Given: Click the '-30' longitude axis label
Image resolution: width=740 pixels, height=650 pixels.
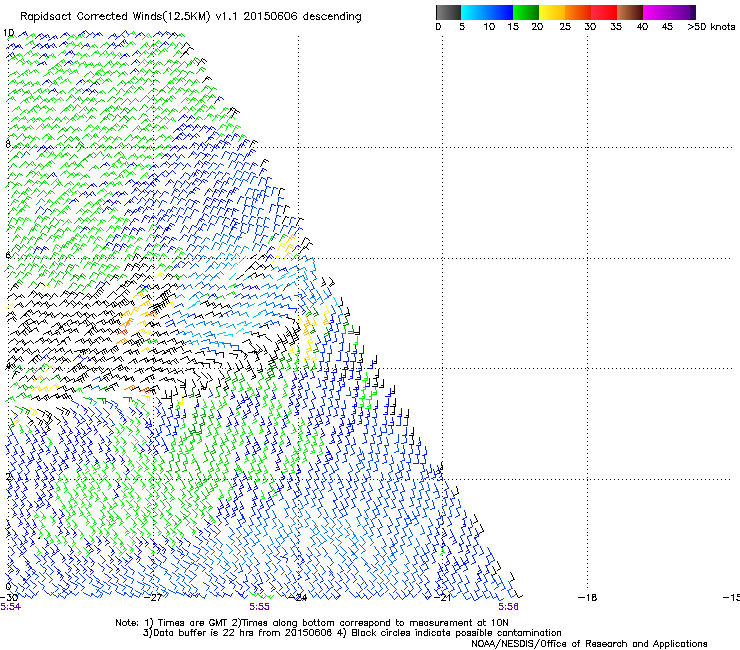Looking at the screenshot, I should (x=9, y=598).
